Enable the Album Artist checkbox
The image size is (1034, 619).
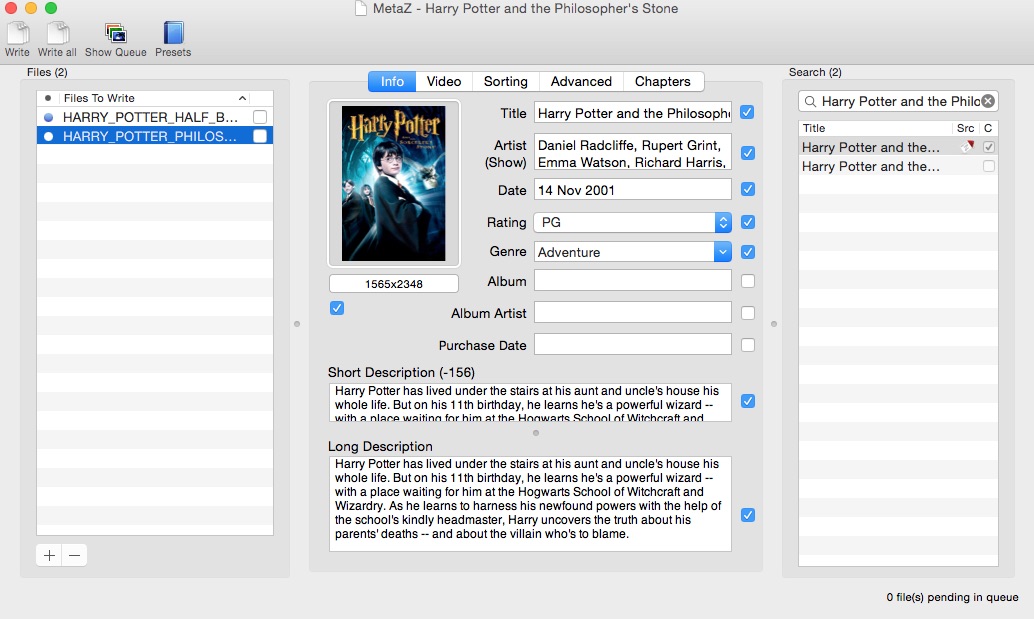pyautogui.click(x=747, y=313)
